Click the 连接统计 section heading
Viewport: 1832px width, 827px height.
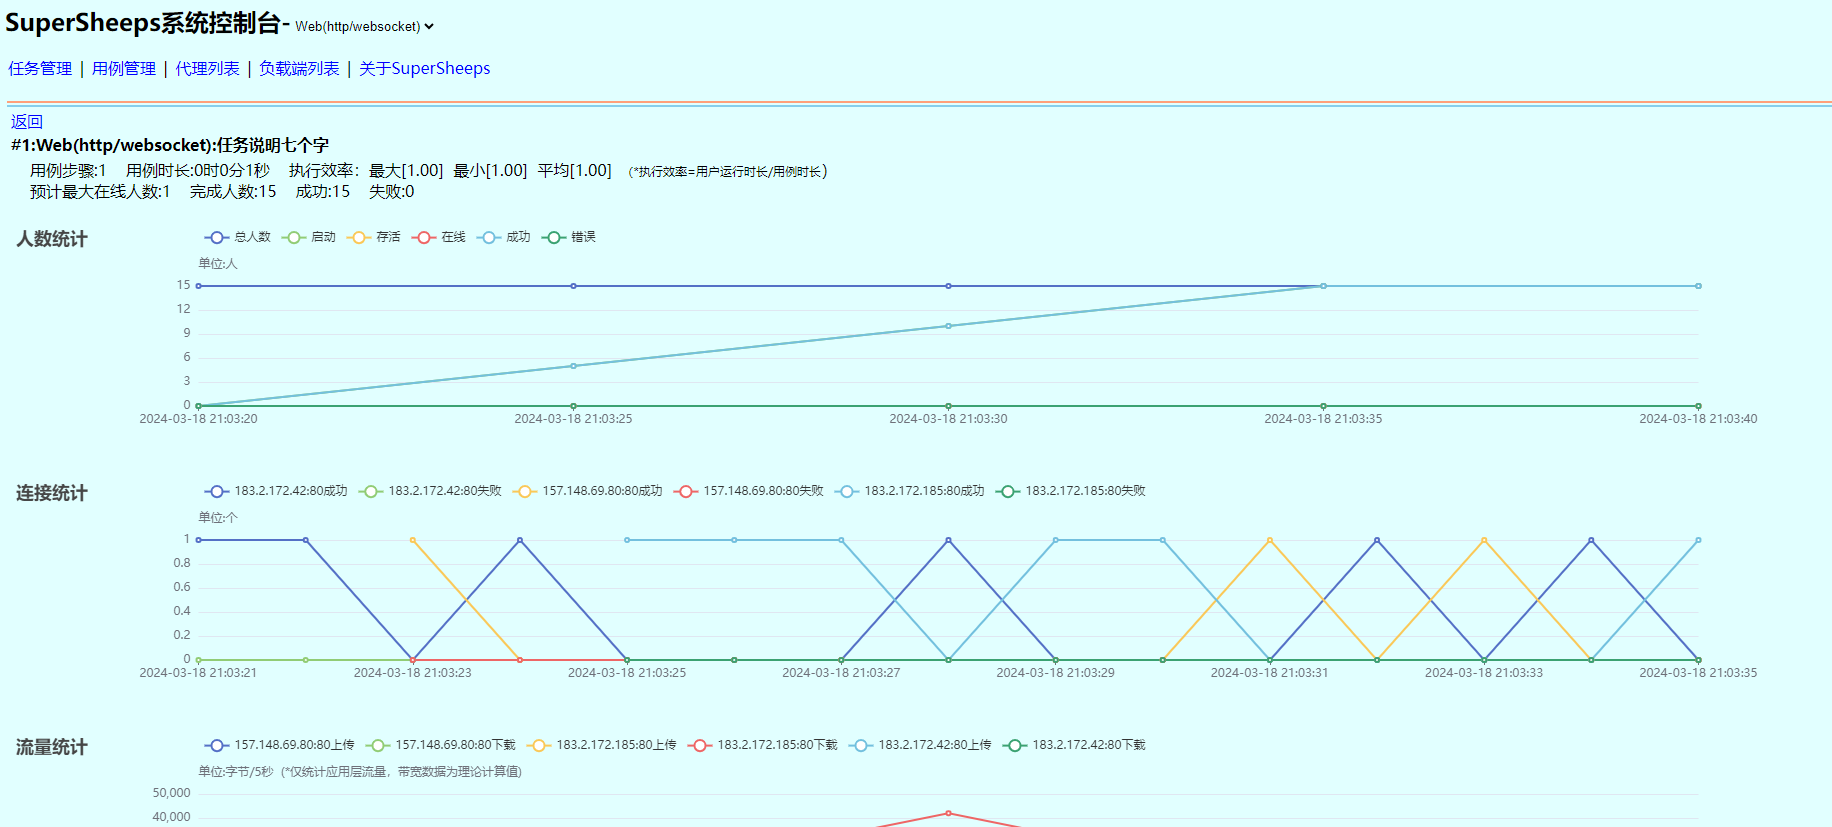[52, 493]
